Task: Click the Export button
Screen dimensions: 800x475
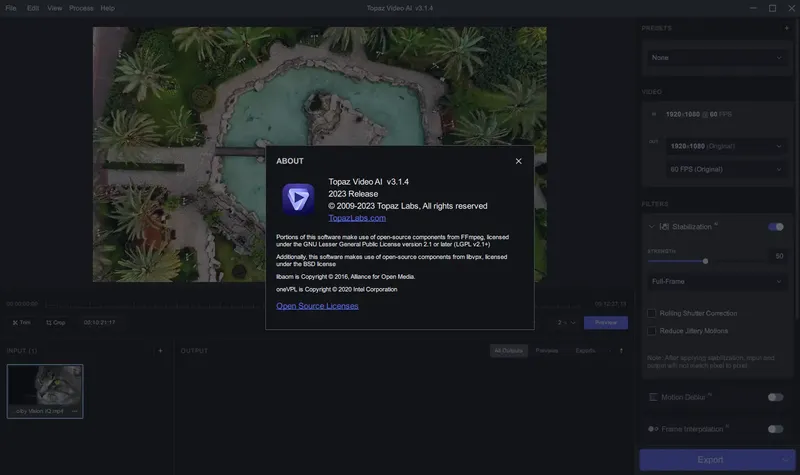Action: [710, 460]
